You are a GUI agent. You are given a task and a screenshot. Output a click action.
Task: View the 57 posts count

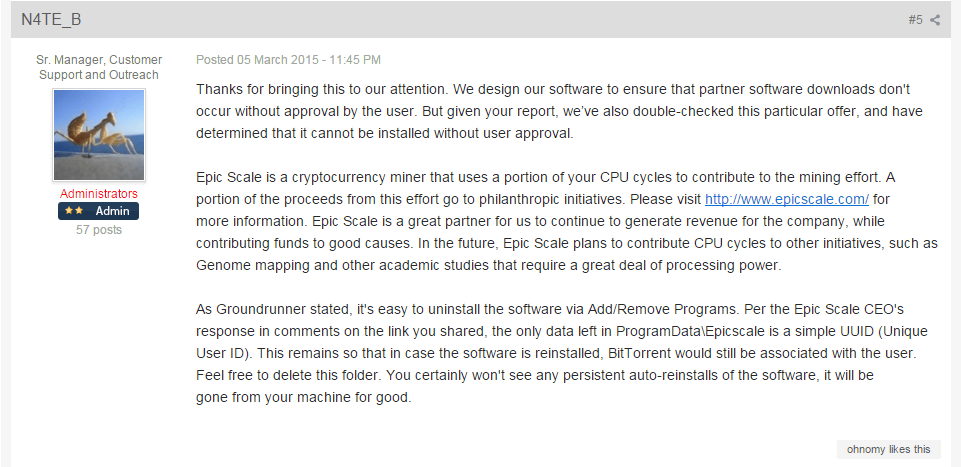click(x=99, y=230)
